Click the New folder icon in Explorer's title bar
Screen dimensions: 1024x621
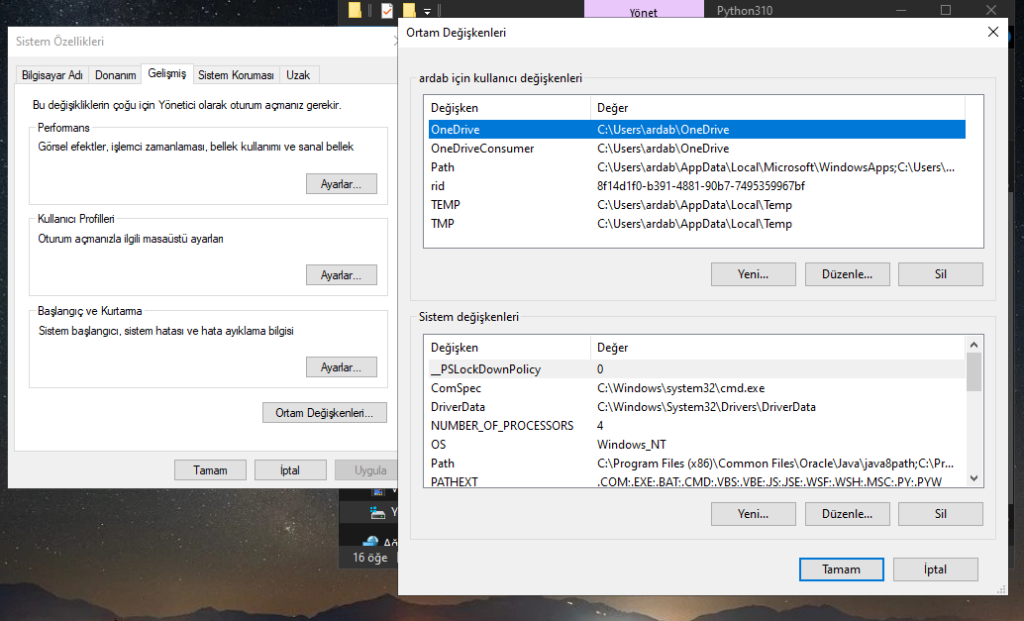pyautogui.click(x=409, y=11)
